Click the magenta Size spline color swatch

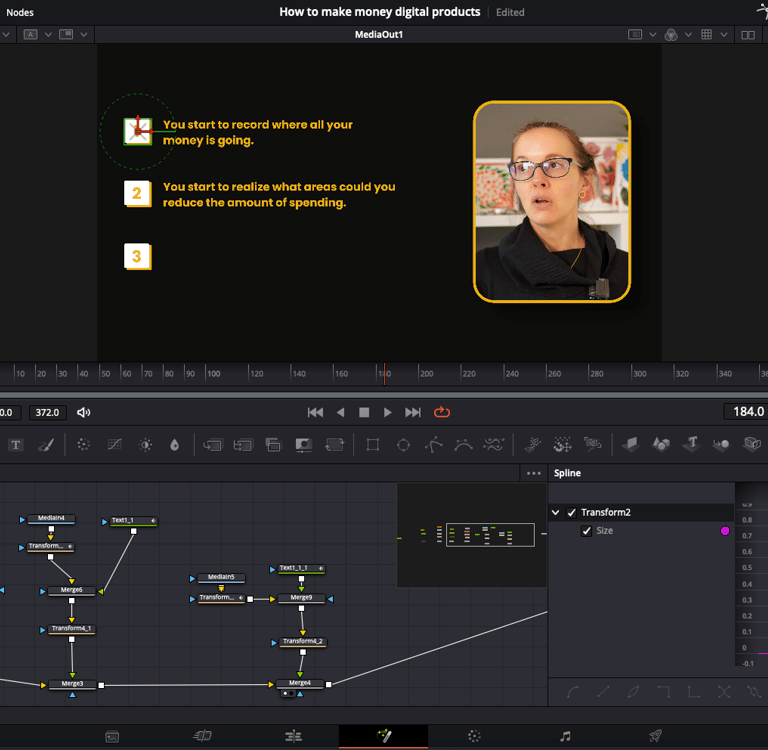click(x=725, y=531)
